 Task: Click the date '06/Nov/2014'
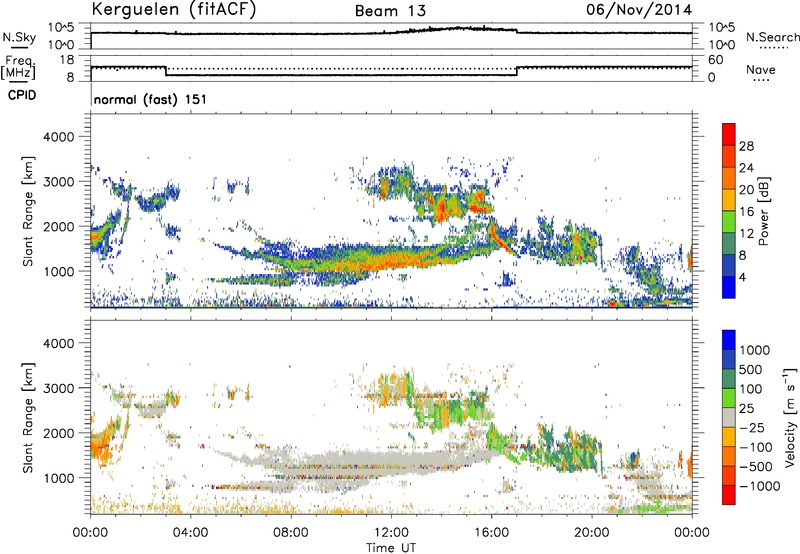639,10
